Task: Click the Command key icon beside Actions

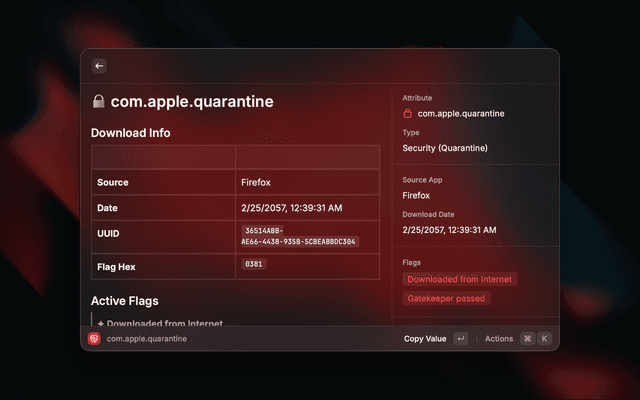Action: point(527,339)
